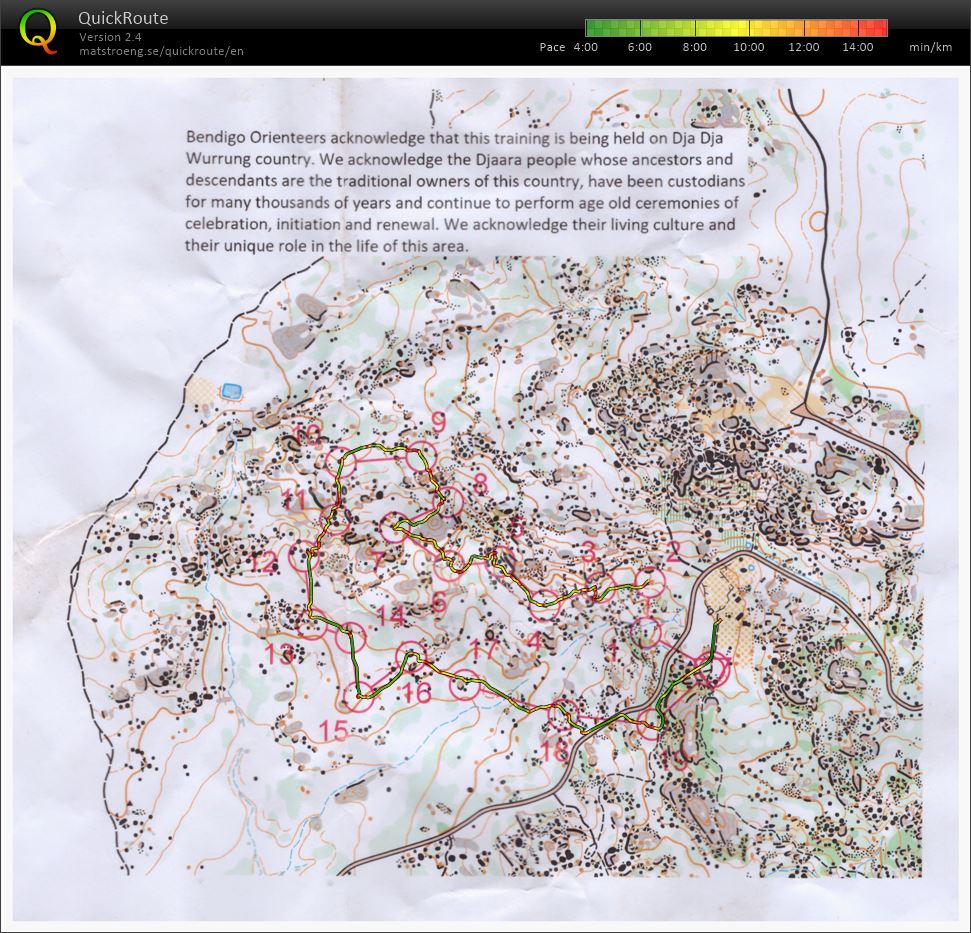Click the control circle for checkpoint 2
The height and width of the screenshot is (933, 971).
[x=651, y=582]
